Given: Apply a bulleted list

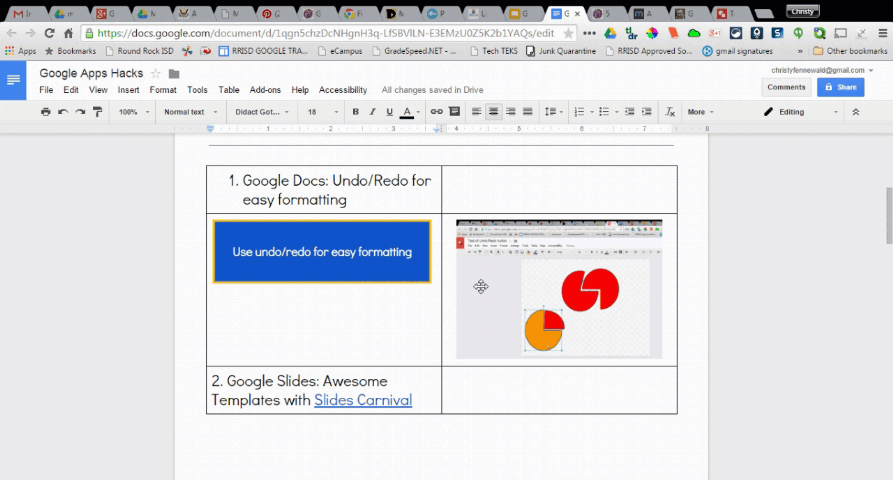Looking at the screenshot, I should (x=604, y=112).
